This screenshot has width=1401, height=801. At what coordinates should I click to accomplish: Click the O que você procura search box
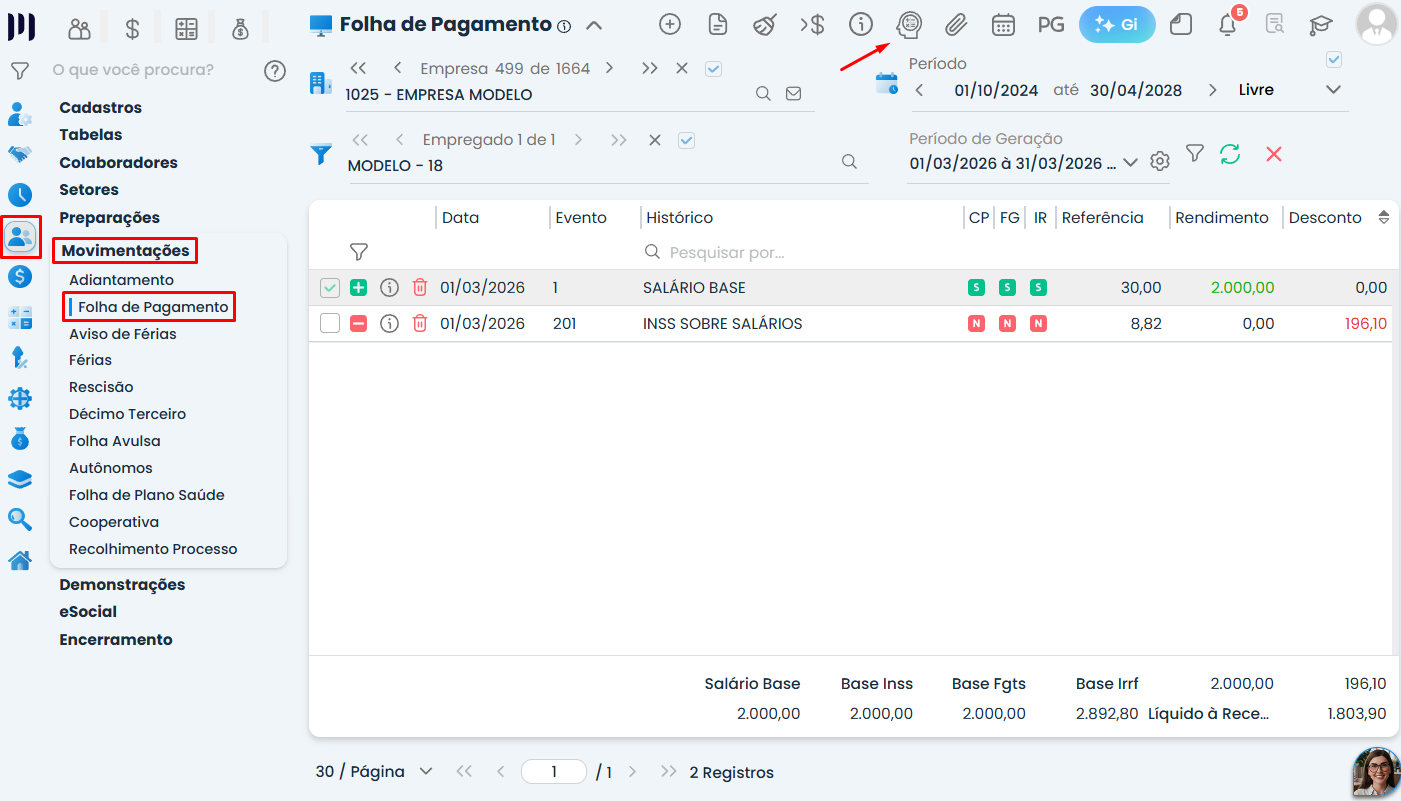[x=133, y=70]
